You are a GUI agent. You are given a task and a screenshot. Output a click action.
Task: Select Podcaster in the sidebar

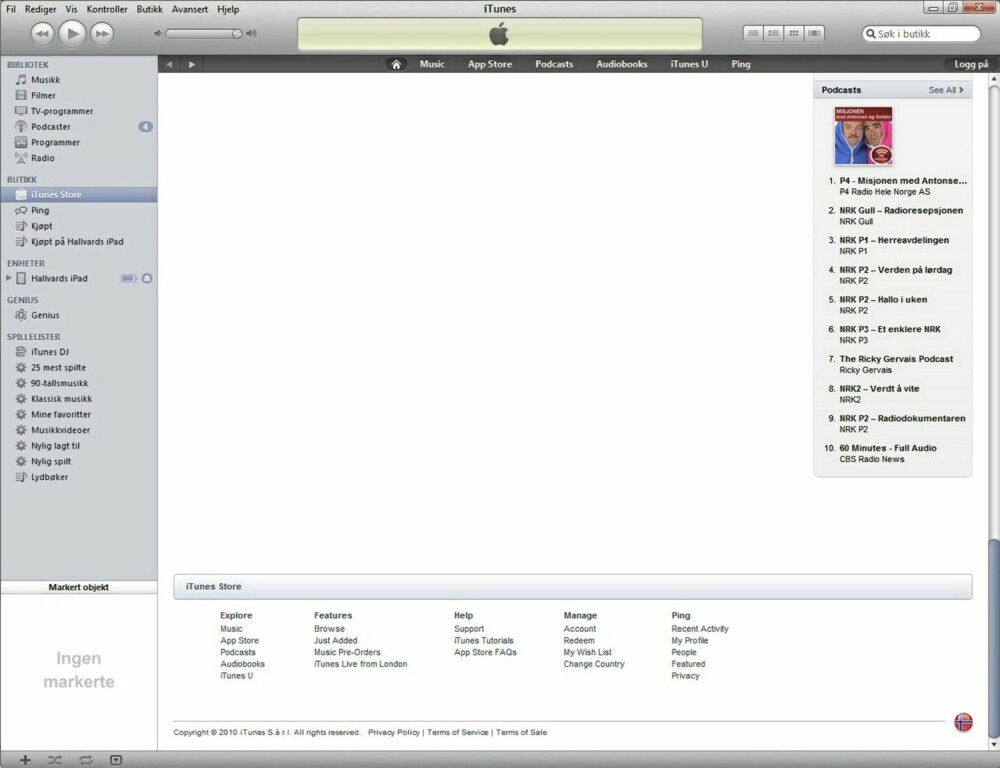[x=78, y=126]
